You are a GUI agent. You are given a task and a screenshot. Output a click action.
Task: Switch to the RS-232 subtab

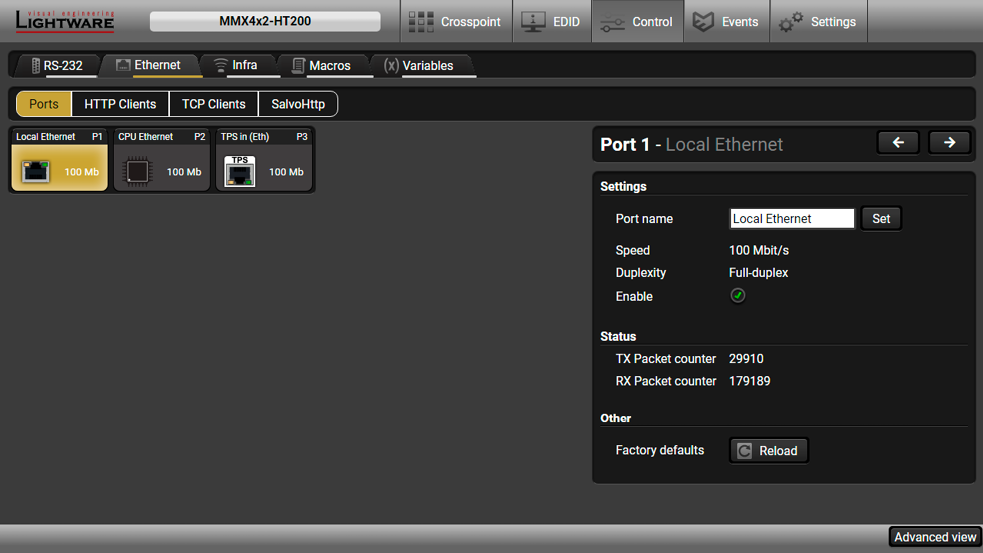58,65
